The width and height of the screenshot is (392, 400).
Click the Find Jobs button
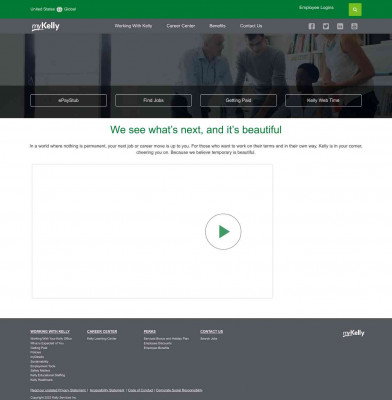click(x=153, y=100)
